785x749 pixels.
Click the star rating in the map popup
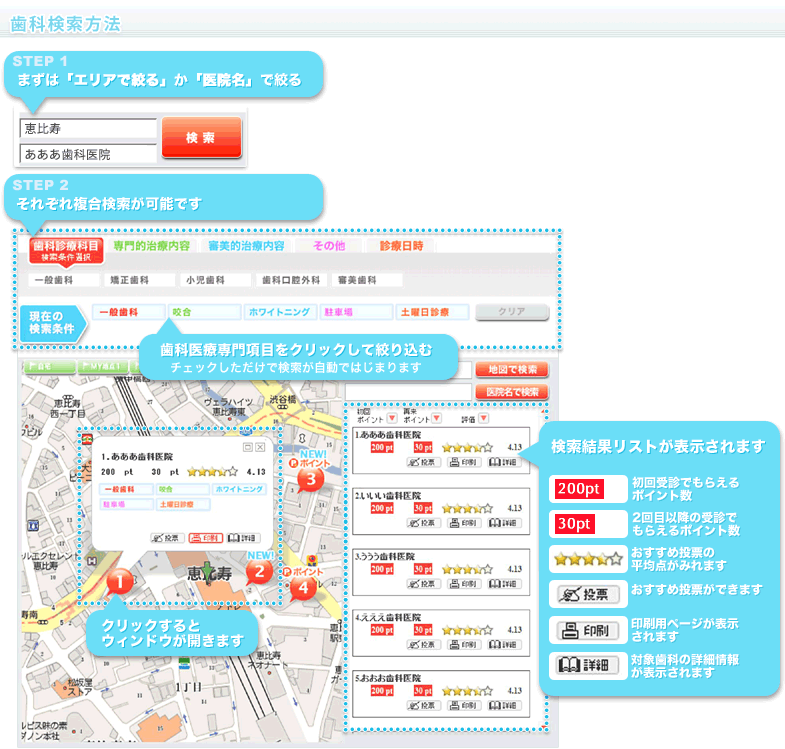pos(212,471)
